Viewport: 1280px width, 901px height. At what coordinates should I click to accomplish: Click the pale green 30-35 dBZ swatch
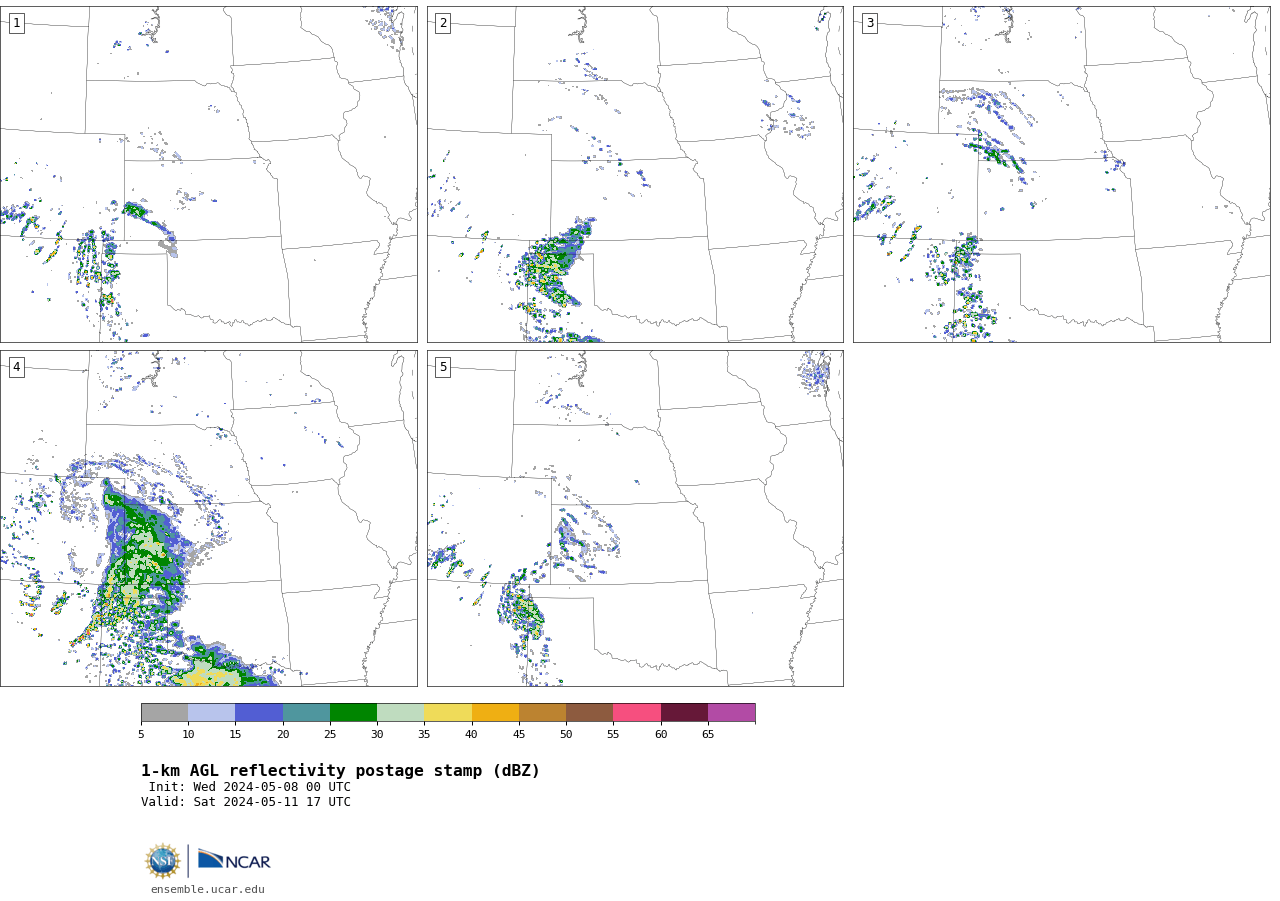click(x=400, y=712)
